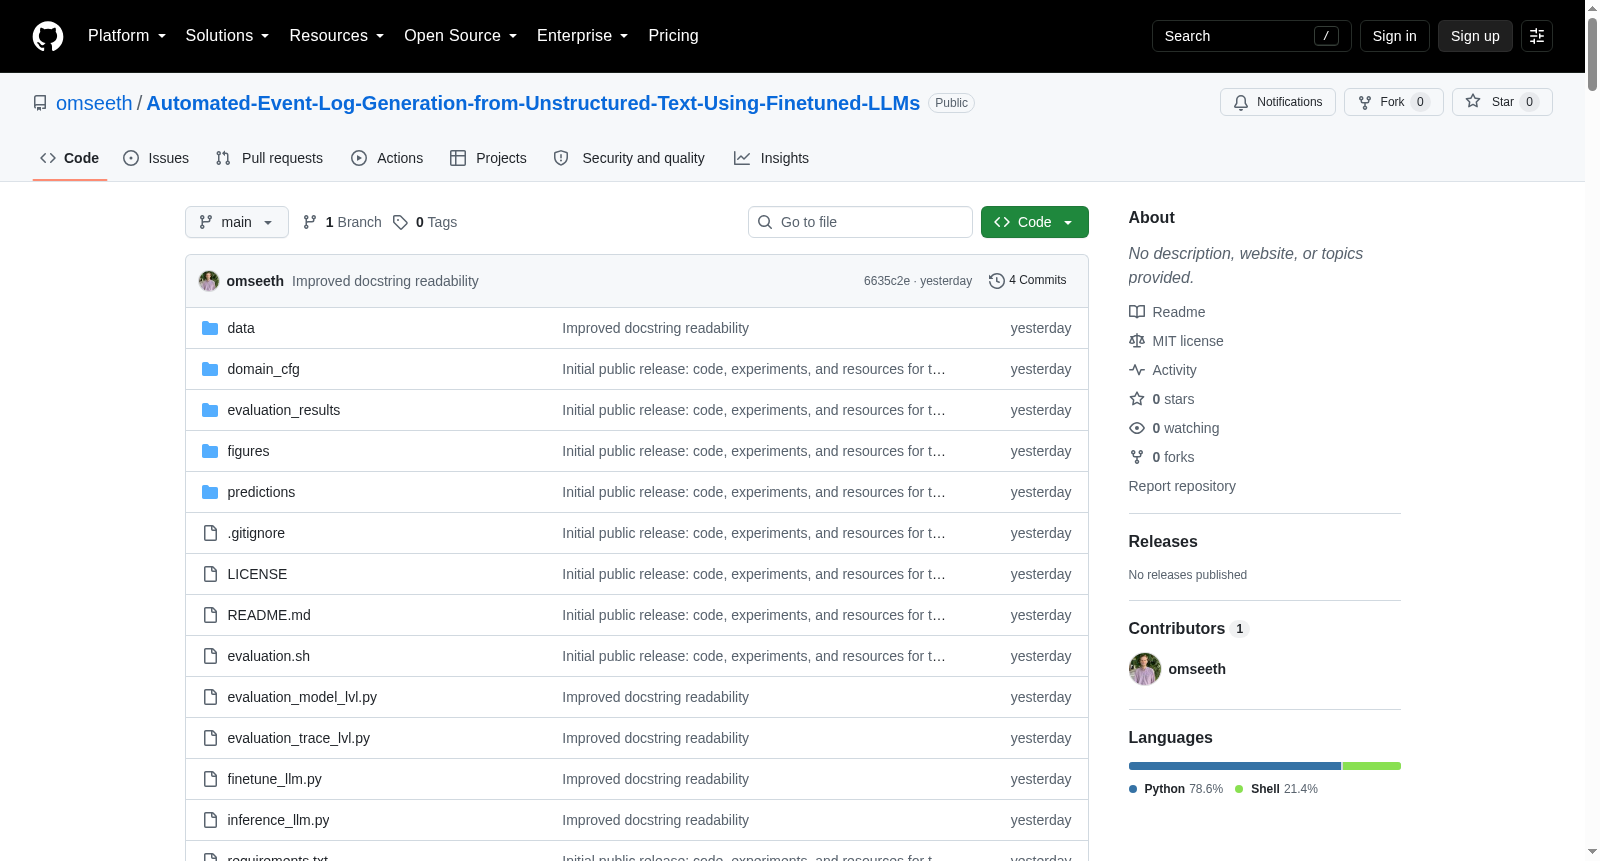Screen dimensions: 1600x861
Task: Click the Readme book icon
Action: [x=1137, y=312]
